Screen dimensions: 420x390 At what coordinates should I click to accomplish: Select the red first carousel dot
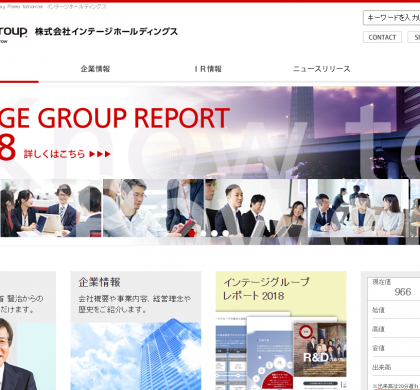192,233
